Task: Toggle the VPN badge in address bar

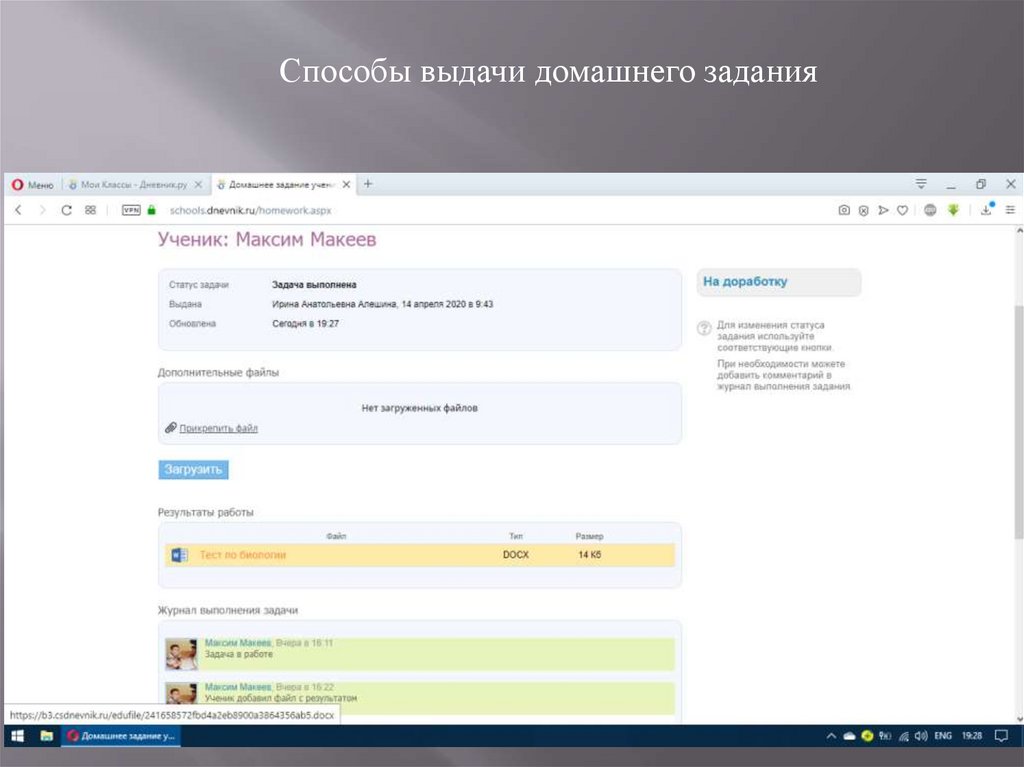Action: 131,210
